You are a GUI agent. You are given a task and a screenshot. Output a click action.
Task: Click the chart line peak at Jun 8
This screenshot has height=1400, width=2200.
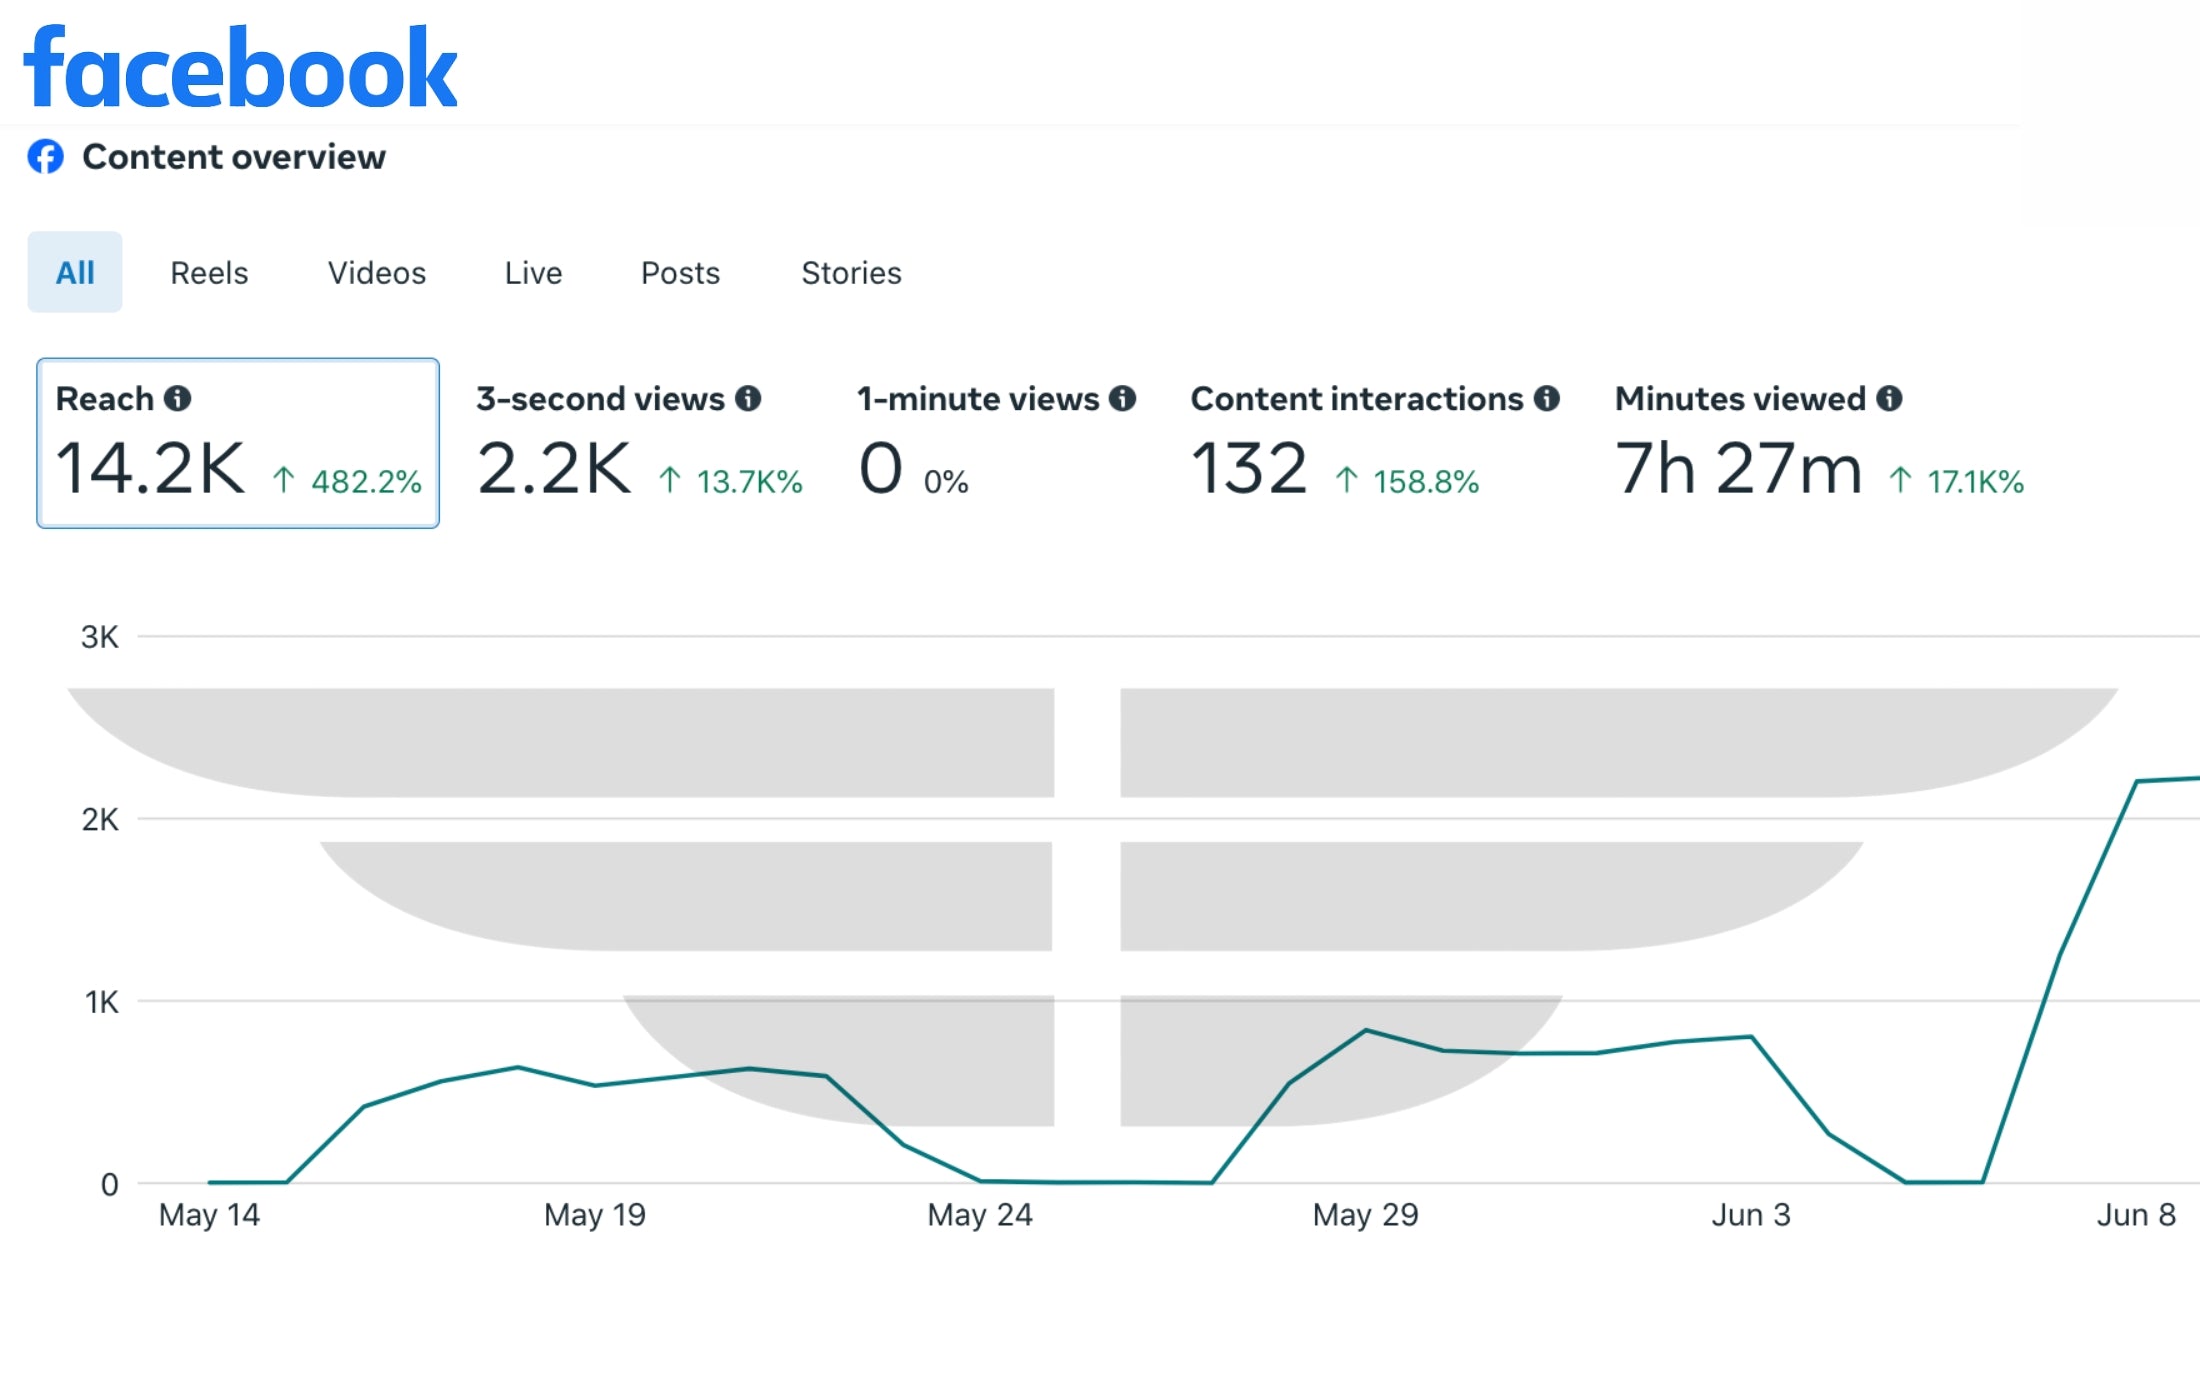click(2137, 781)
